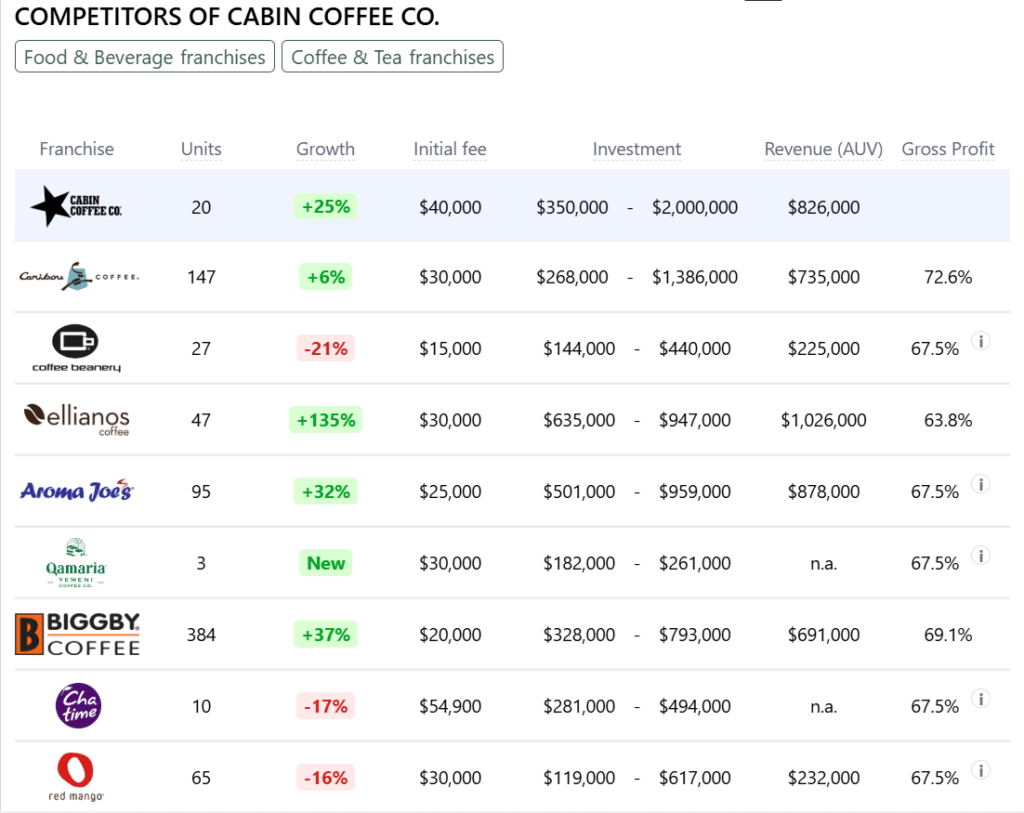This screenshot has height=813, width=1024.
Task: Click the +6% growth badge
Action: click(x=325, y=277)
